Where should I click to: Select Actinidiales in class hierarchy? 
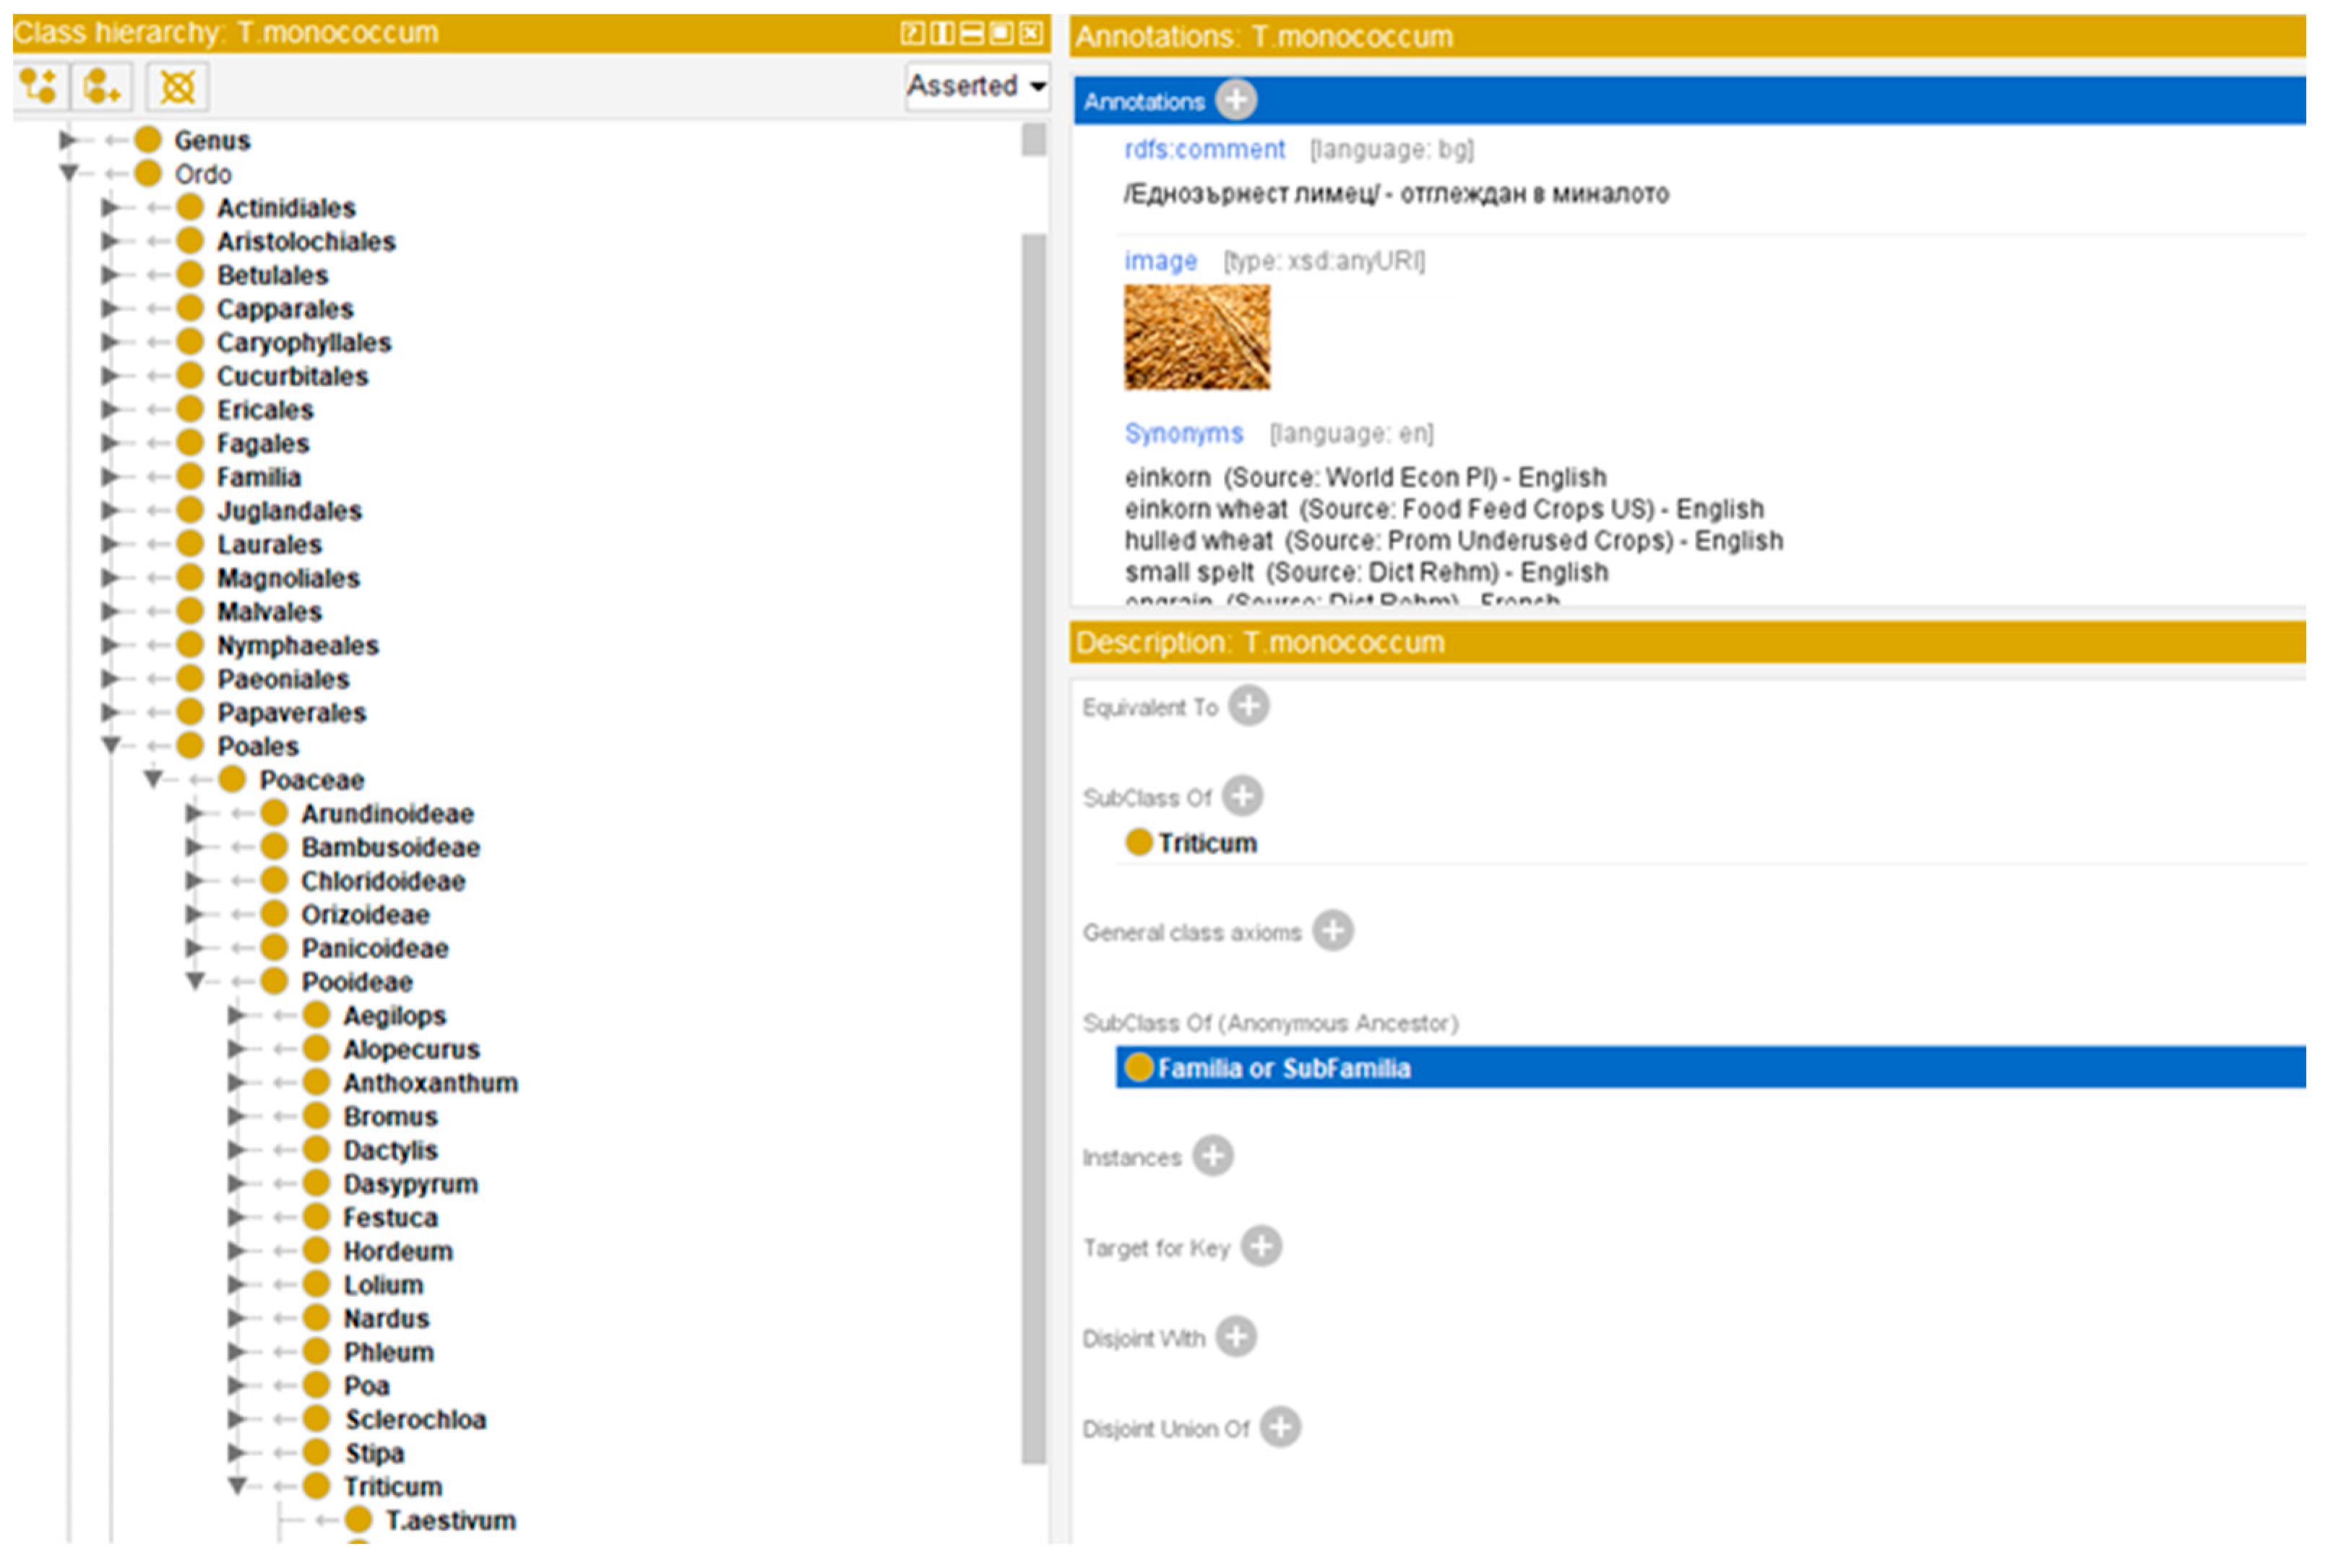click(286, 208)
